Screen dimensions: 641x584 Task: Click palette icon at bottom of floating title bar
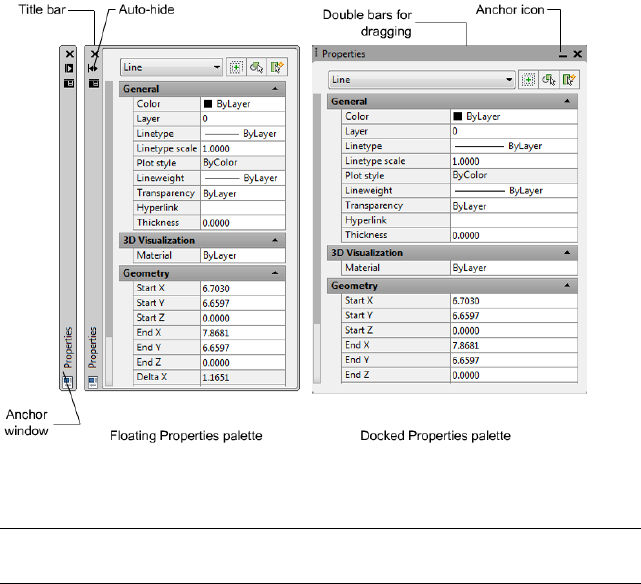tap(93, 382)
